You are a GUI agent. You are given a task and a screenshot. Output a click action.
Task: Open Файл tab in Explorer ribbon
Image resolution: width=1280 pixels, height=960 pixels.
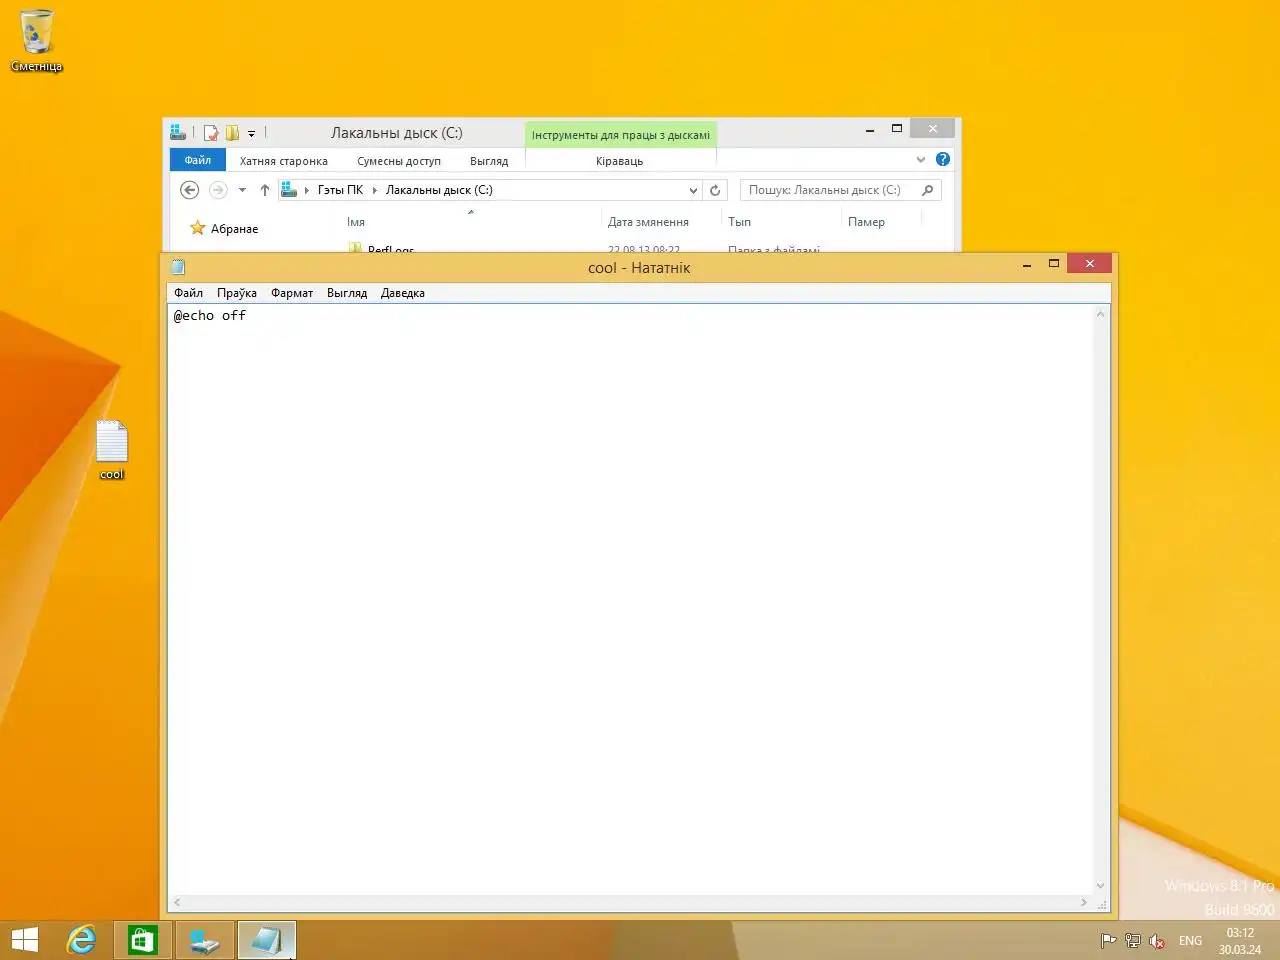point(198,160)
